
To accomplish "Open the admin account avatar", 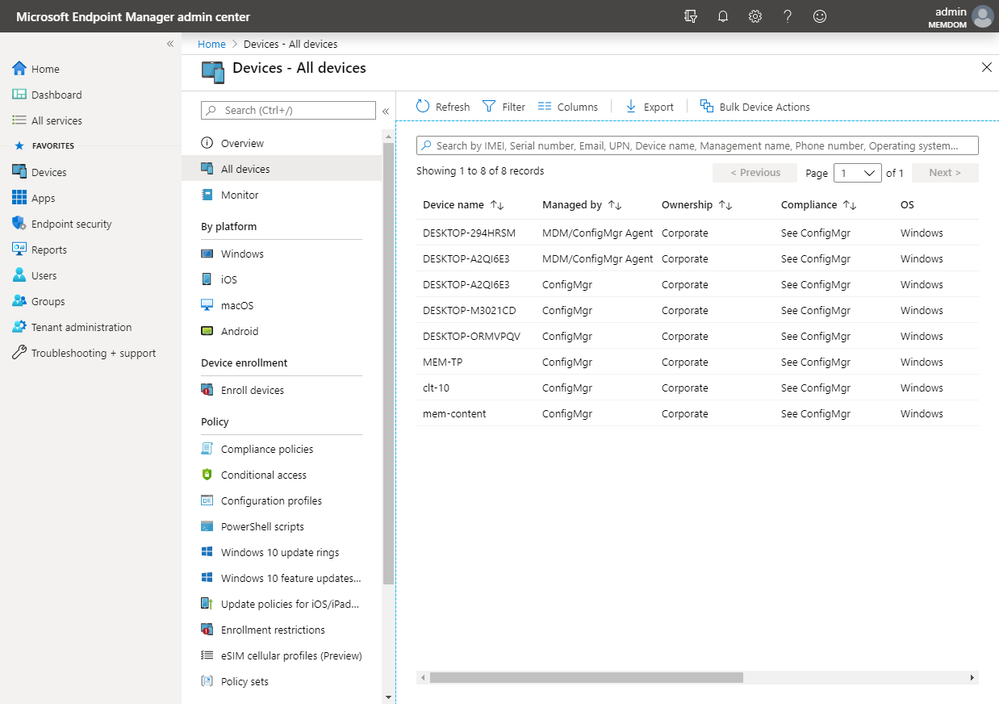I will click(982, 17).
